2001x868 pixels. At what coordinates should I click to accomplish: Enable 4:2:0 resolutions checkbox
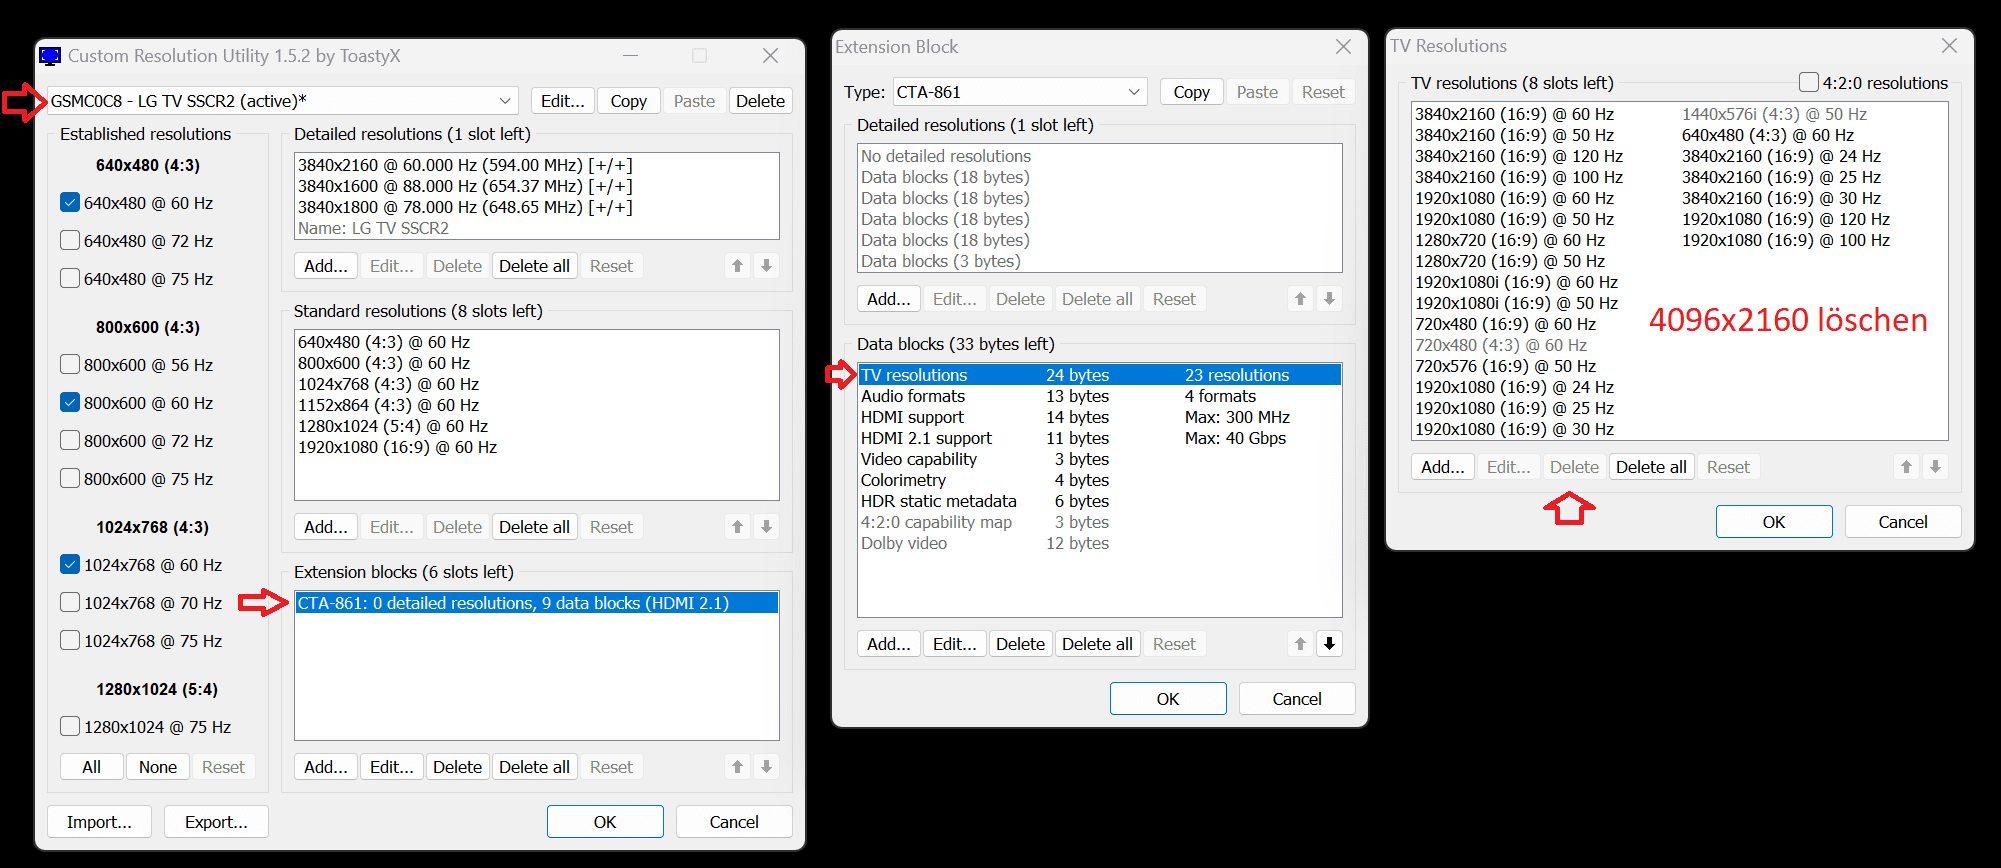pyautogui.click(x=1808, y=83)
